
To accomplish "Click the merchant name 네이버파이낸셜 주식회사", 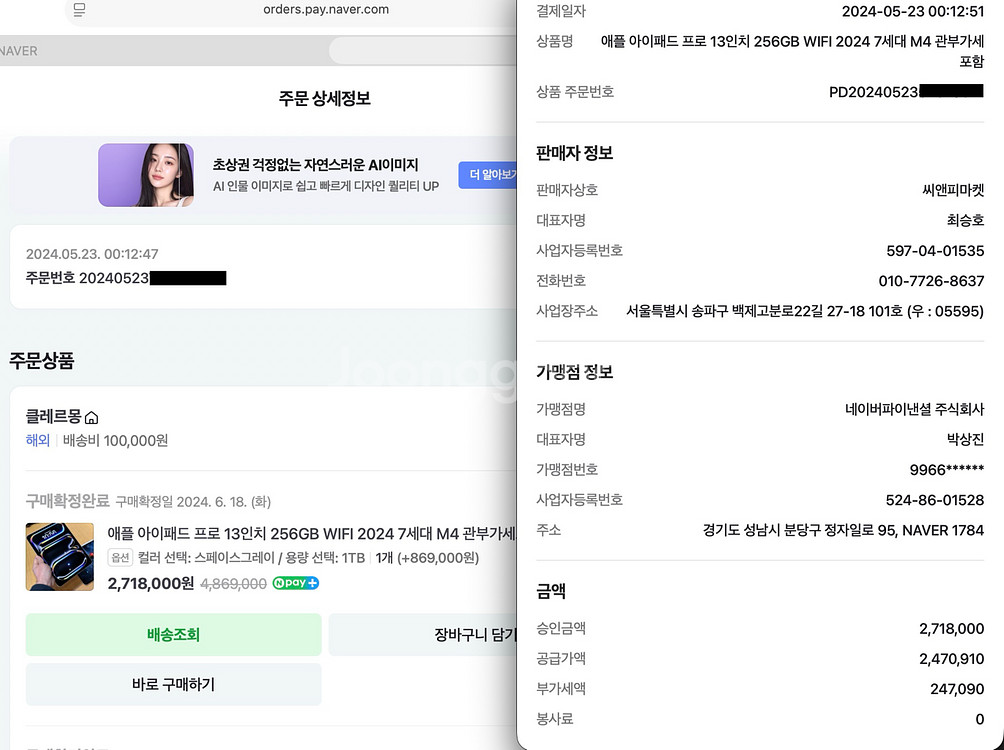I will tap(914, 409).
